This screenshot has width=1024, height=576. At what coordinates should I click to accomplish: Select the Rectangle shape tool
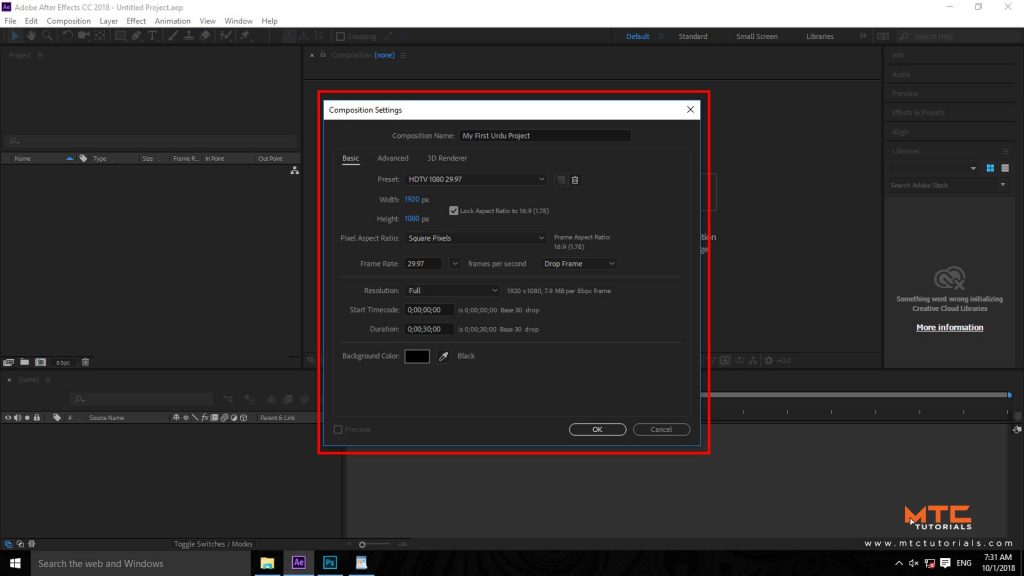tap(120, 36)
